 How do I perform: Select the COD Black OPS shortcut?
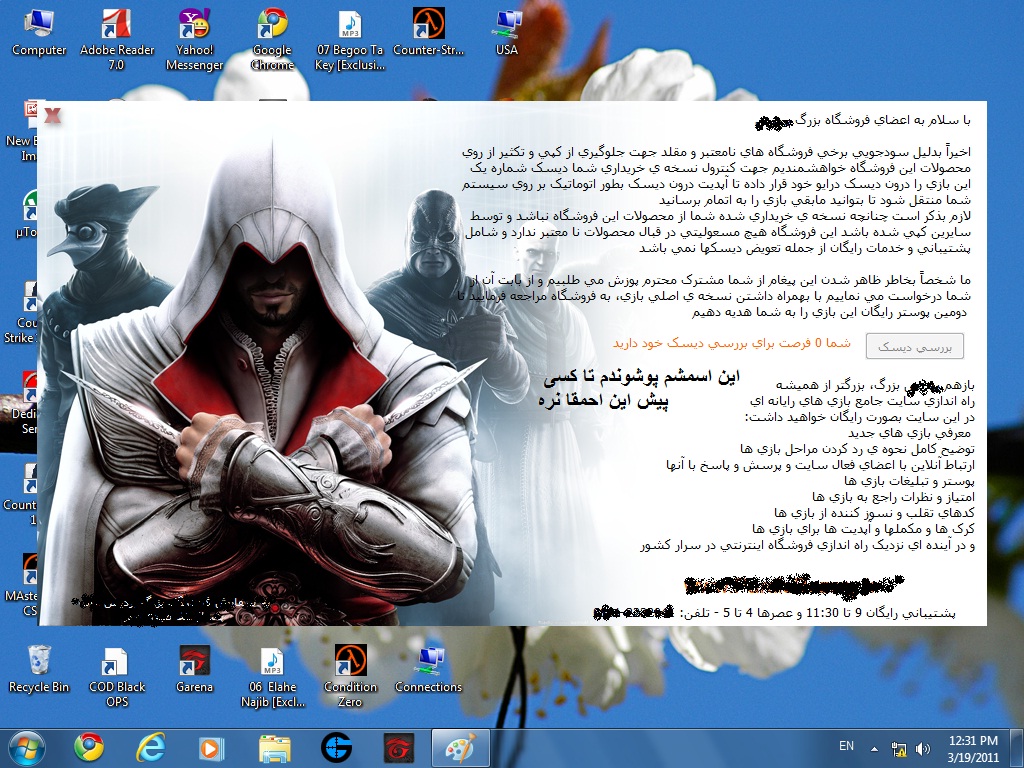tap(117, 677)
